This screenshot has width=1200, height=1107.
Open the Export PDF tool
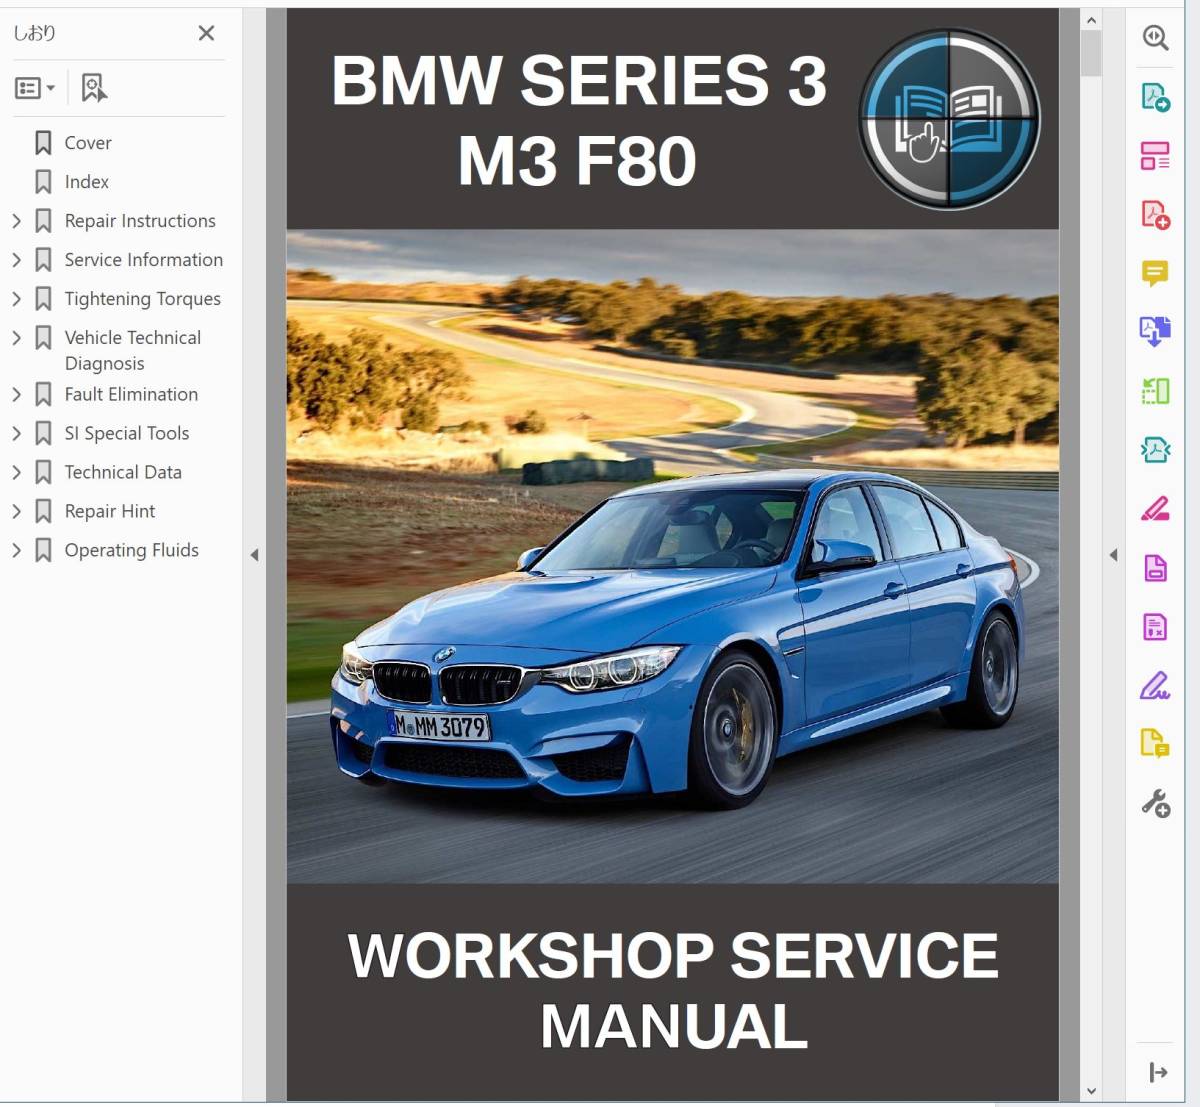click(1156, 97)
